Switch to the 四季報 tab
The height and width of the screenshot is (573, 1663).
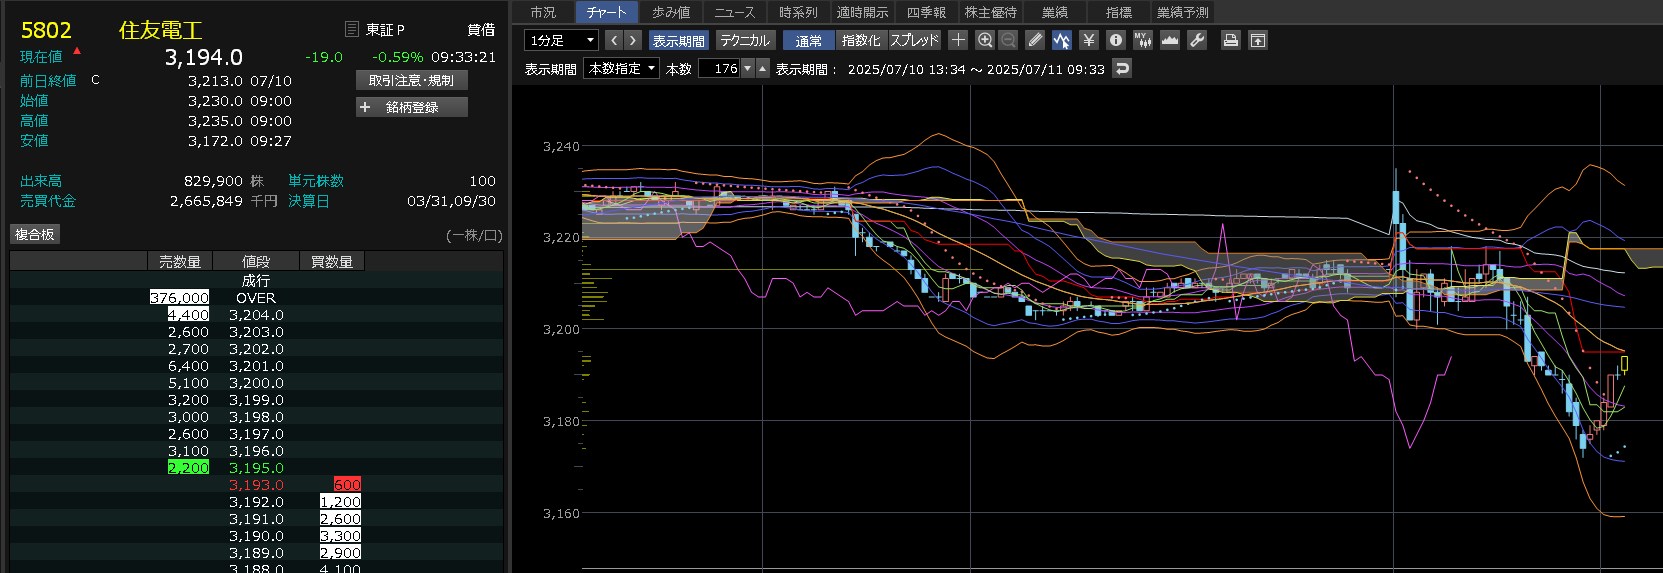(926, 12)
